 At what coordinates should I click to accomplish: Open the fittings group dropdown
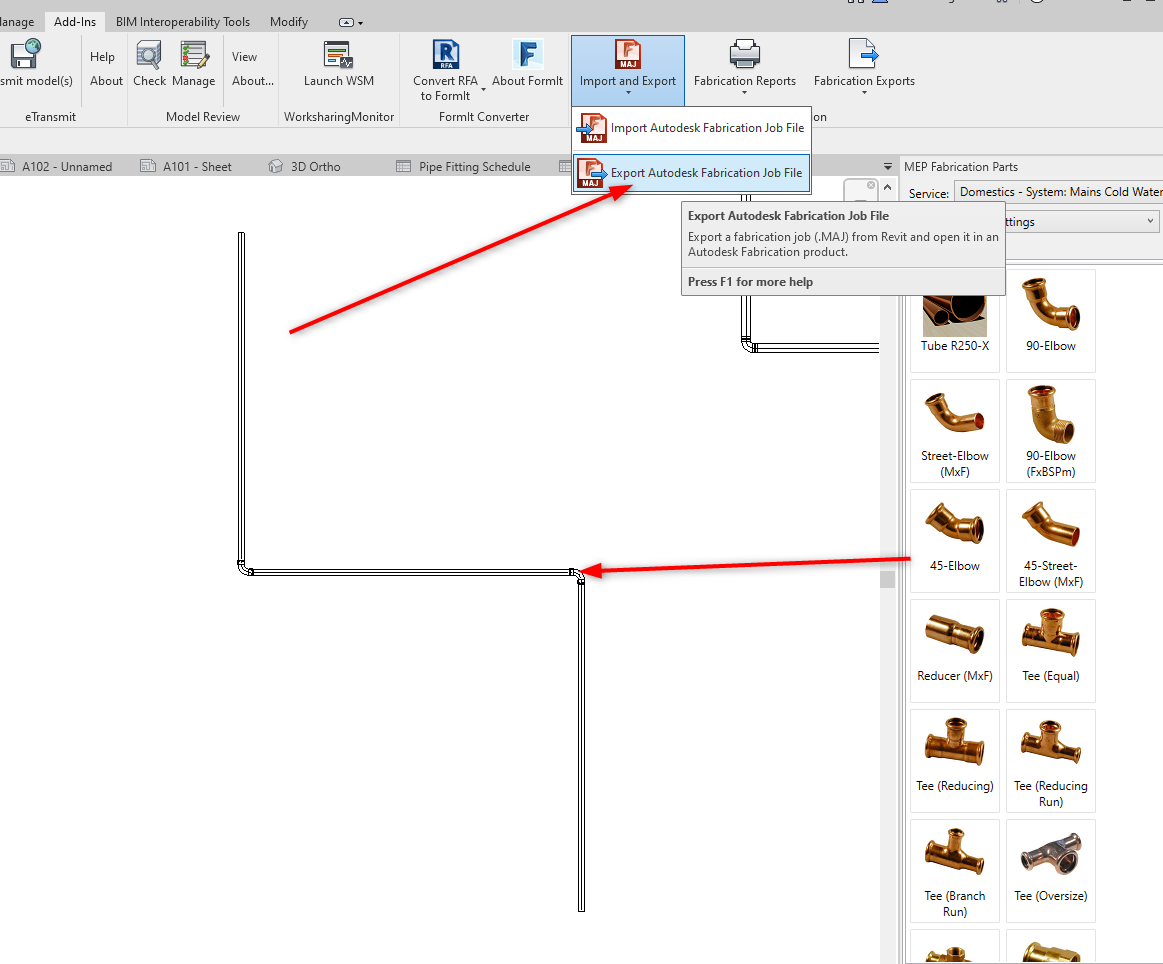[1082, 222]
